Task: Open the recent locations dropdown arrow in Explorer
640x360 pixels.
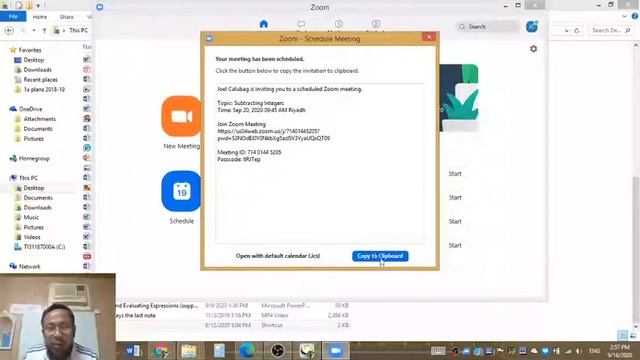Action: tap(34, 31)
